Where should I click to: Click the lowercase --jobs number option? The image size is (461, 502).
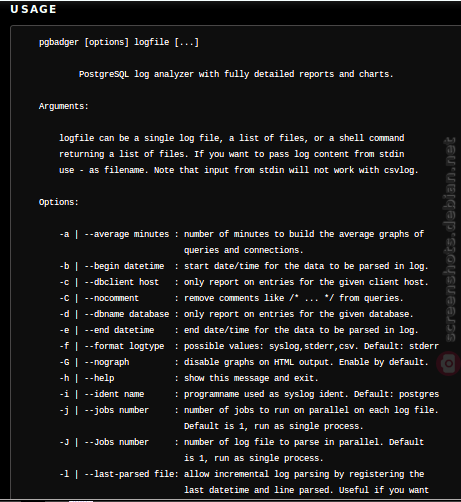117,410
